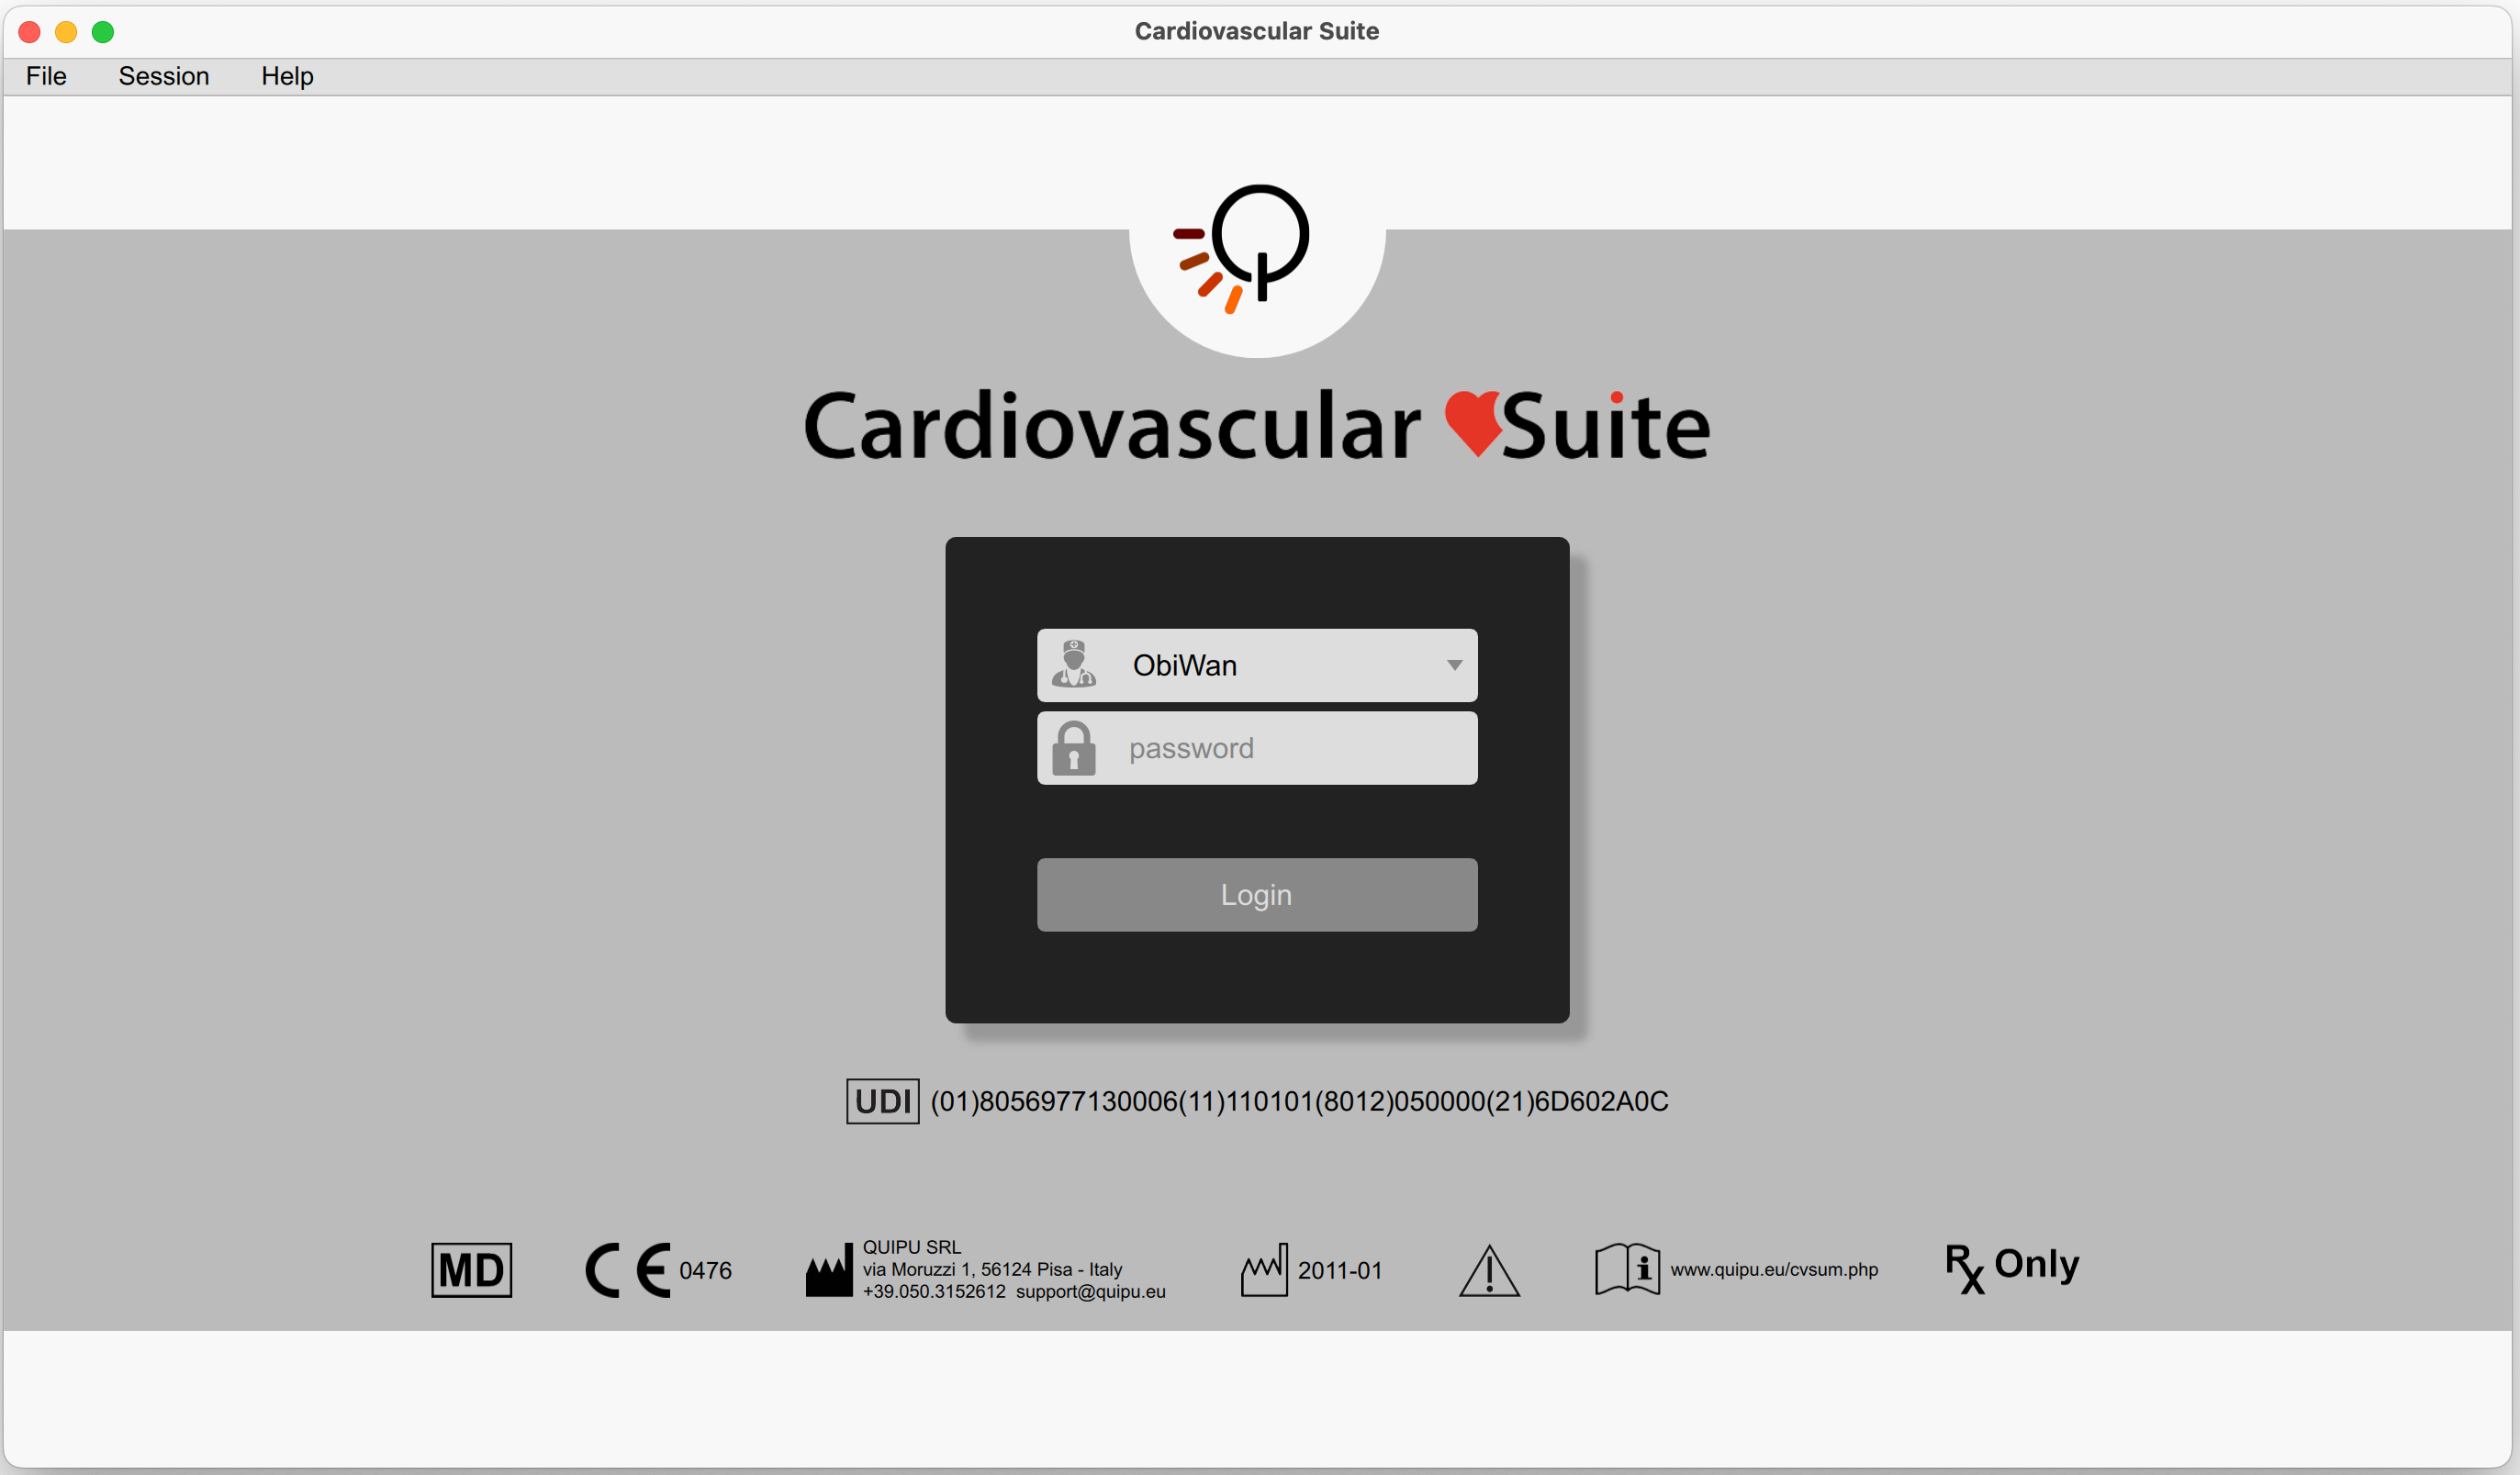Click the 2011-01 date of manufacture symbol
Viewport: 2520px width, 1475px height.
[1266, 1270]
